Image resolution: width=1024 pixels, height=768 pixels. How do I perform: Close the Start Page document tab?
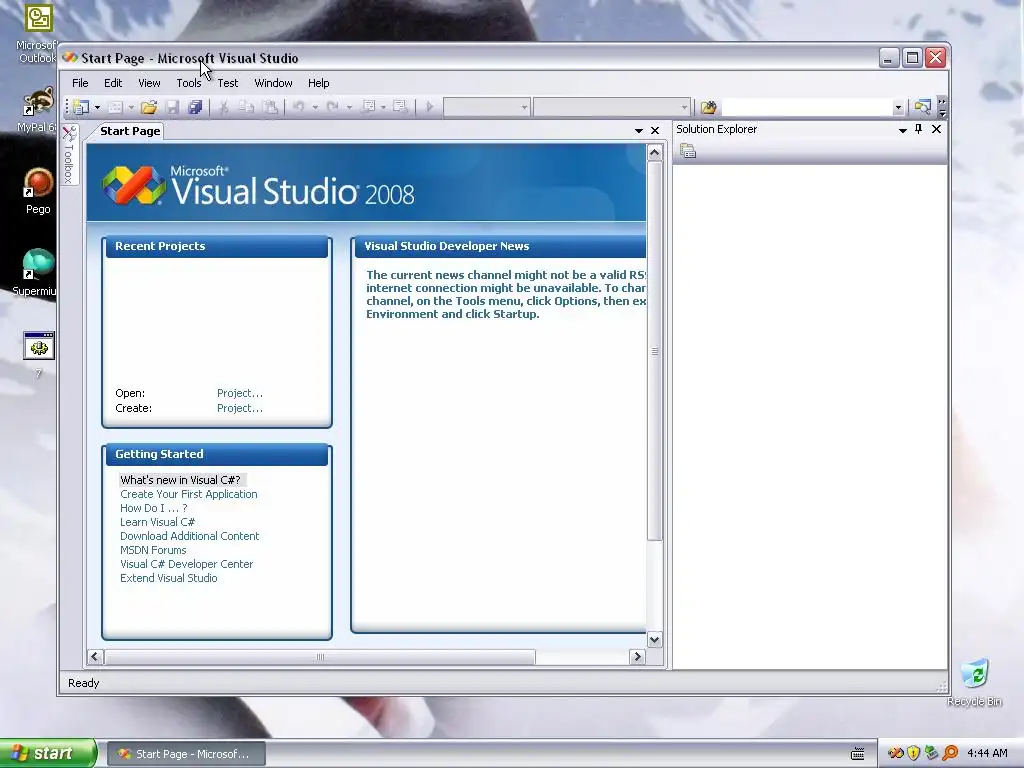[655, 131]
